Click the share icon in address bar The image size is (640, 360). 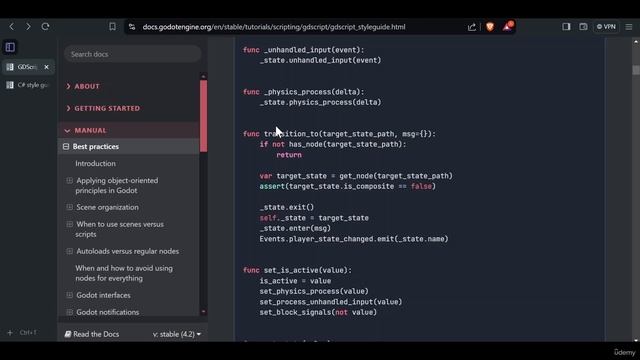pyautogui.click(x=471, y=27)
